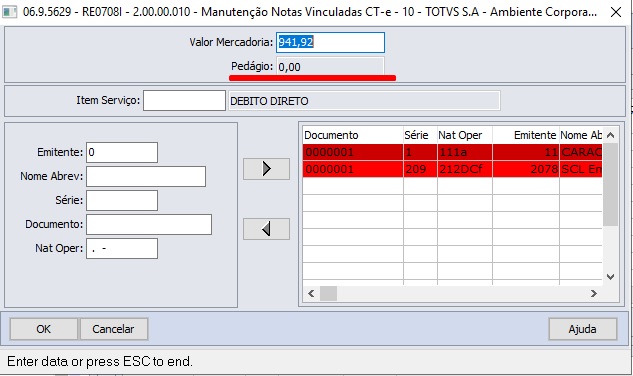Click the Emitente column header
The height and width of the screenshot is (376, 633).
click(526, 135)
